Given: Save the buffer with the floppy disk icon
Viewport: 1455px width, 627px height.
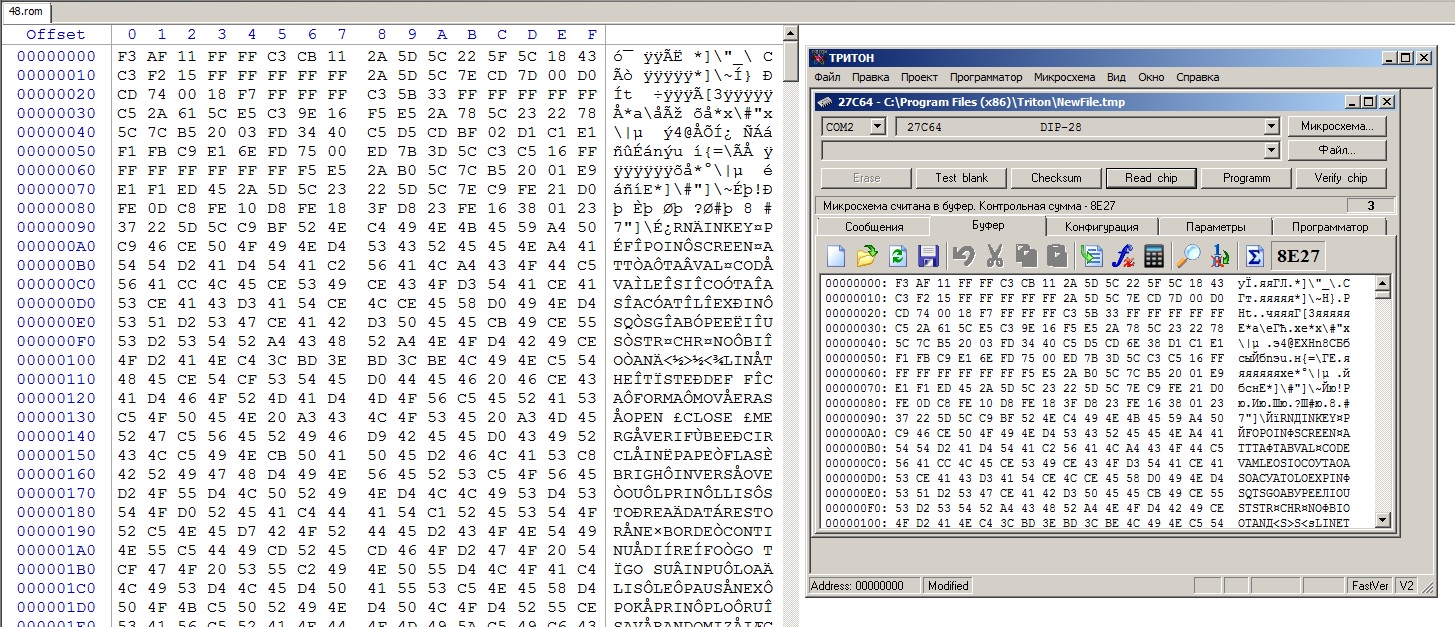Looking at the screenshot, I should point(928,256).
